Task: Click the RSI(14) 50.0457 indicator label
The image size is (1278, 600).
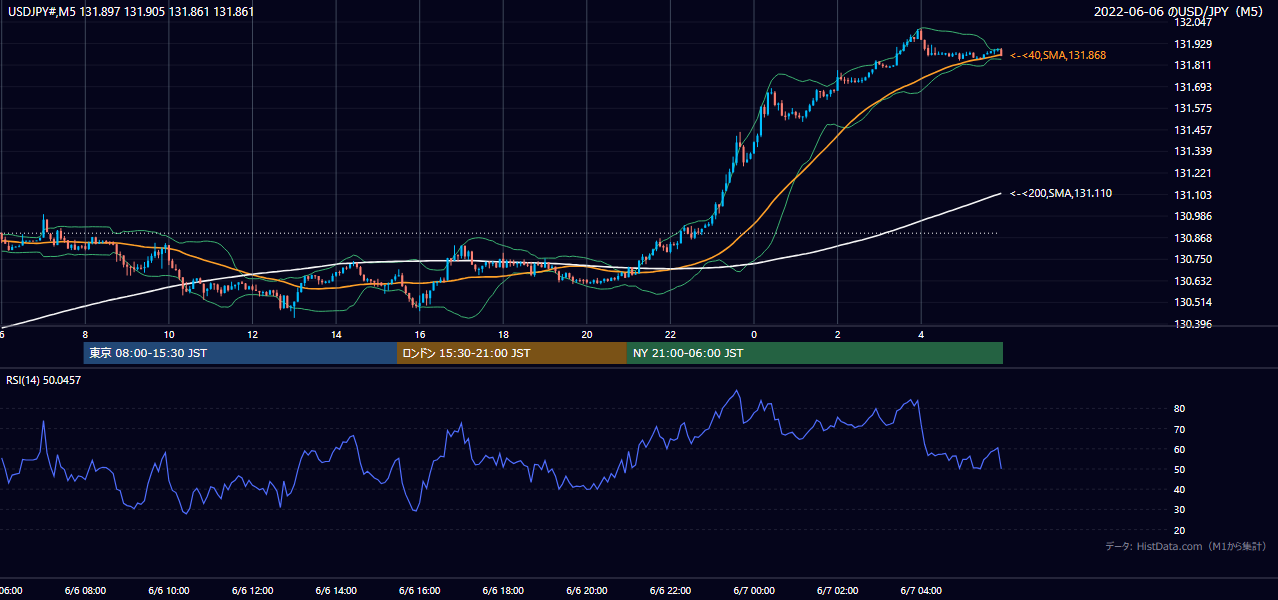Action: click(x=44, y=380)
